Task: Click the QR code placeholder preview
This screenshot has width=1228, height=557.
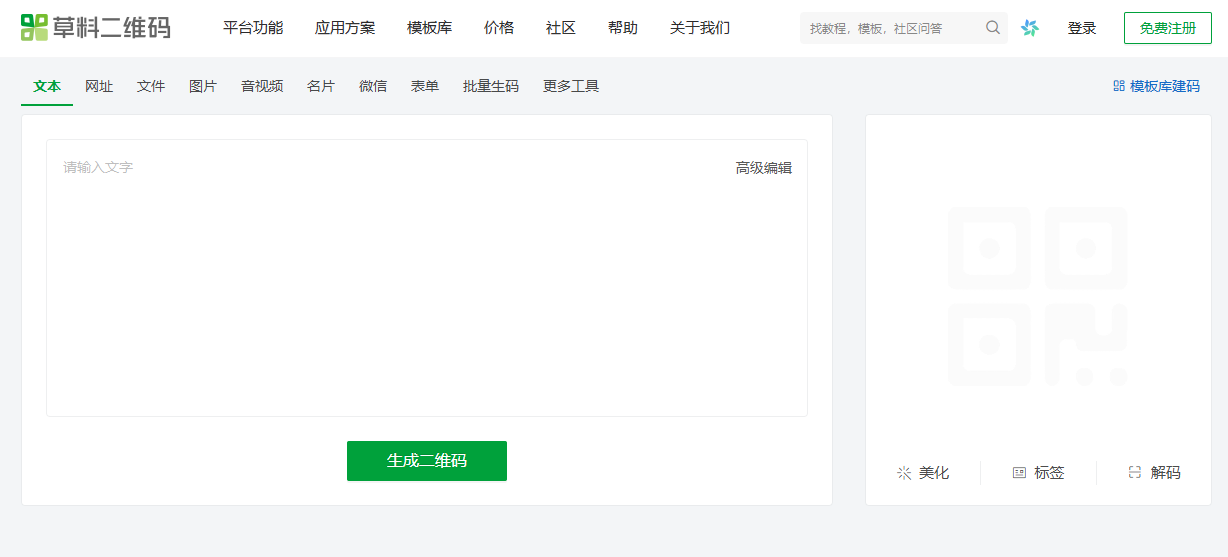Action: click(1037, 296)
